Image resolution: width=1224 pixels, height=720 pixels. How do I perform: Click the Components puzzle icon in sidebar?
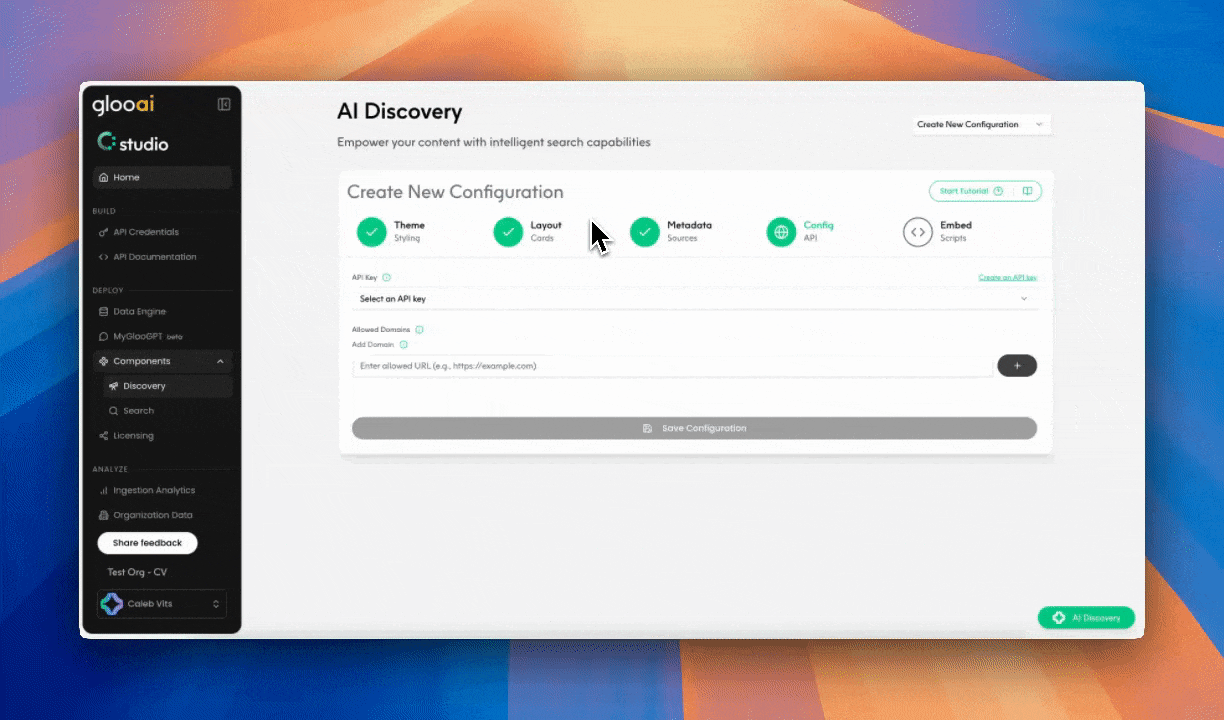pos(103,361)
